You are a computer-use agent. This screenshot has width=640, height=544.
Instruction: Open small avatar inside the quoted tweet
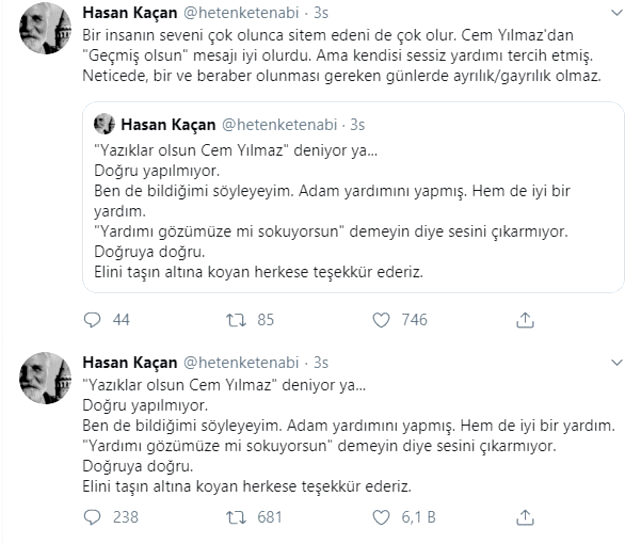click(x=101, y=125)
